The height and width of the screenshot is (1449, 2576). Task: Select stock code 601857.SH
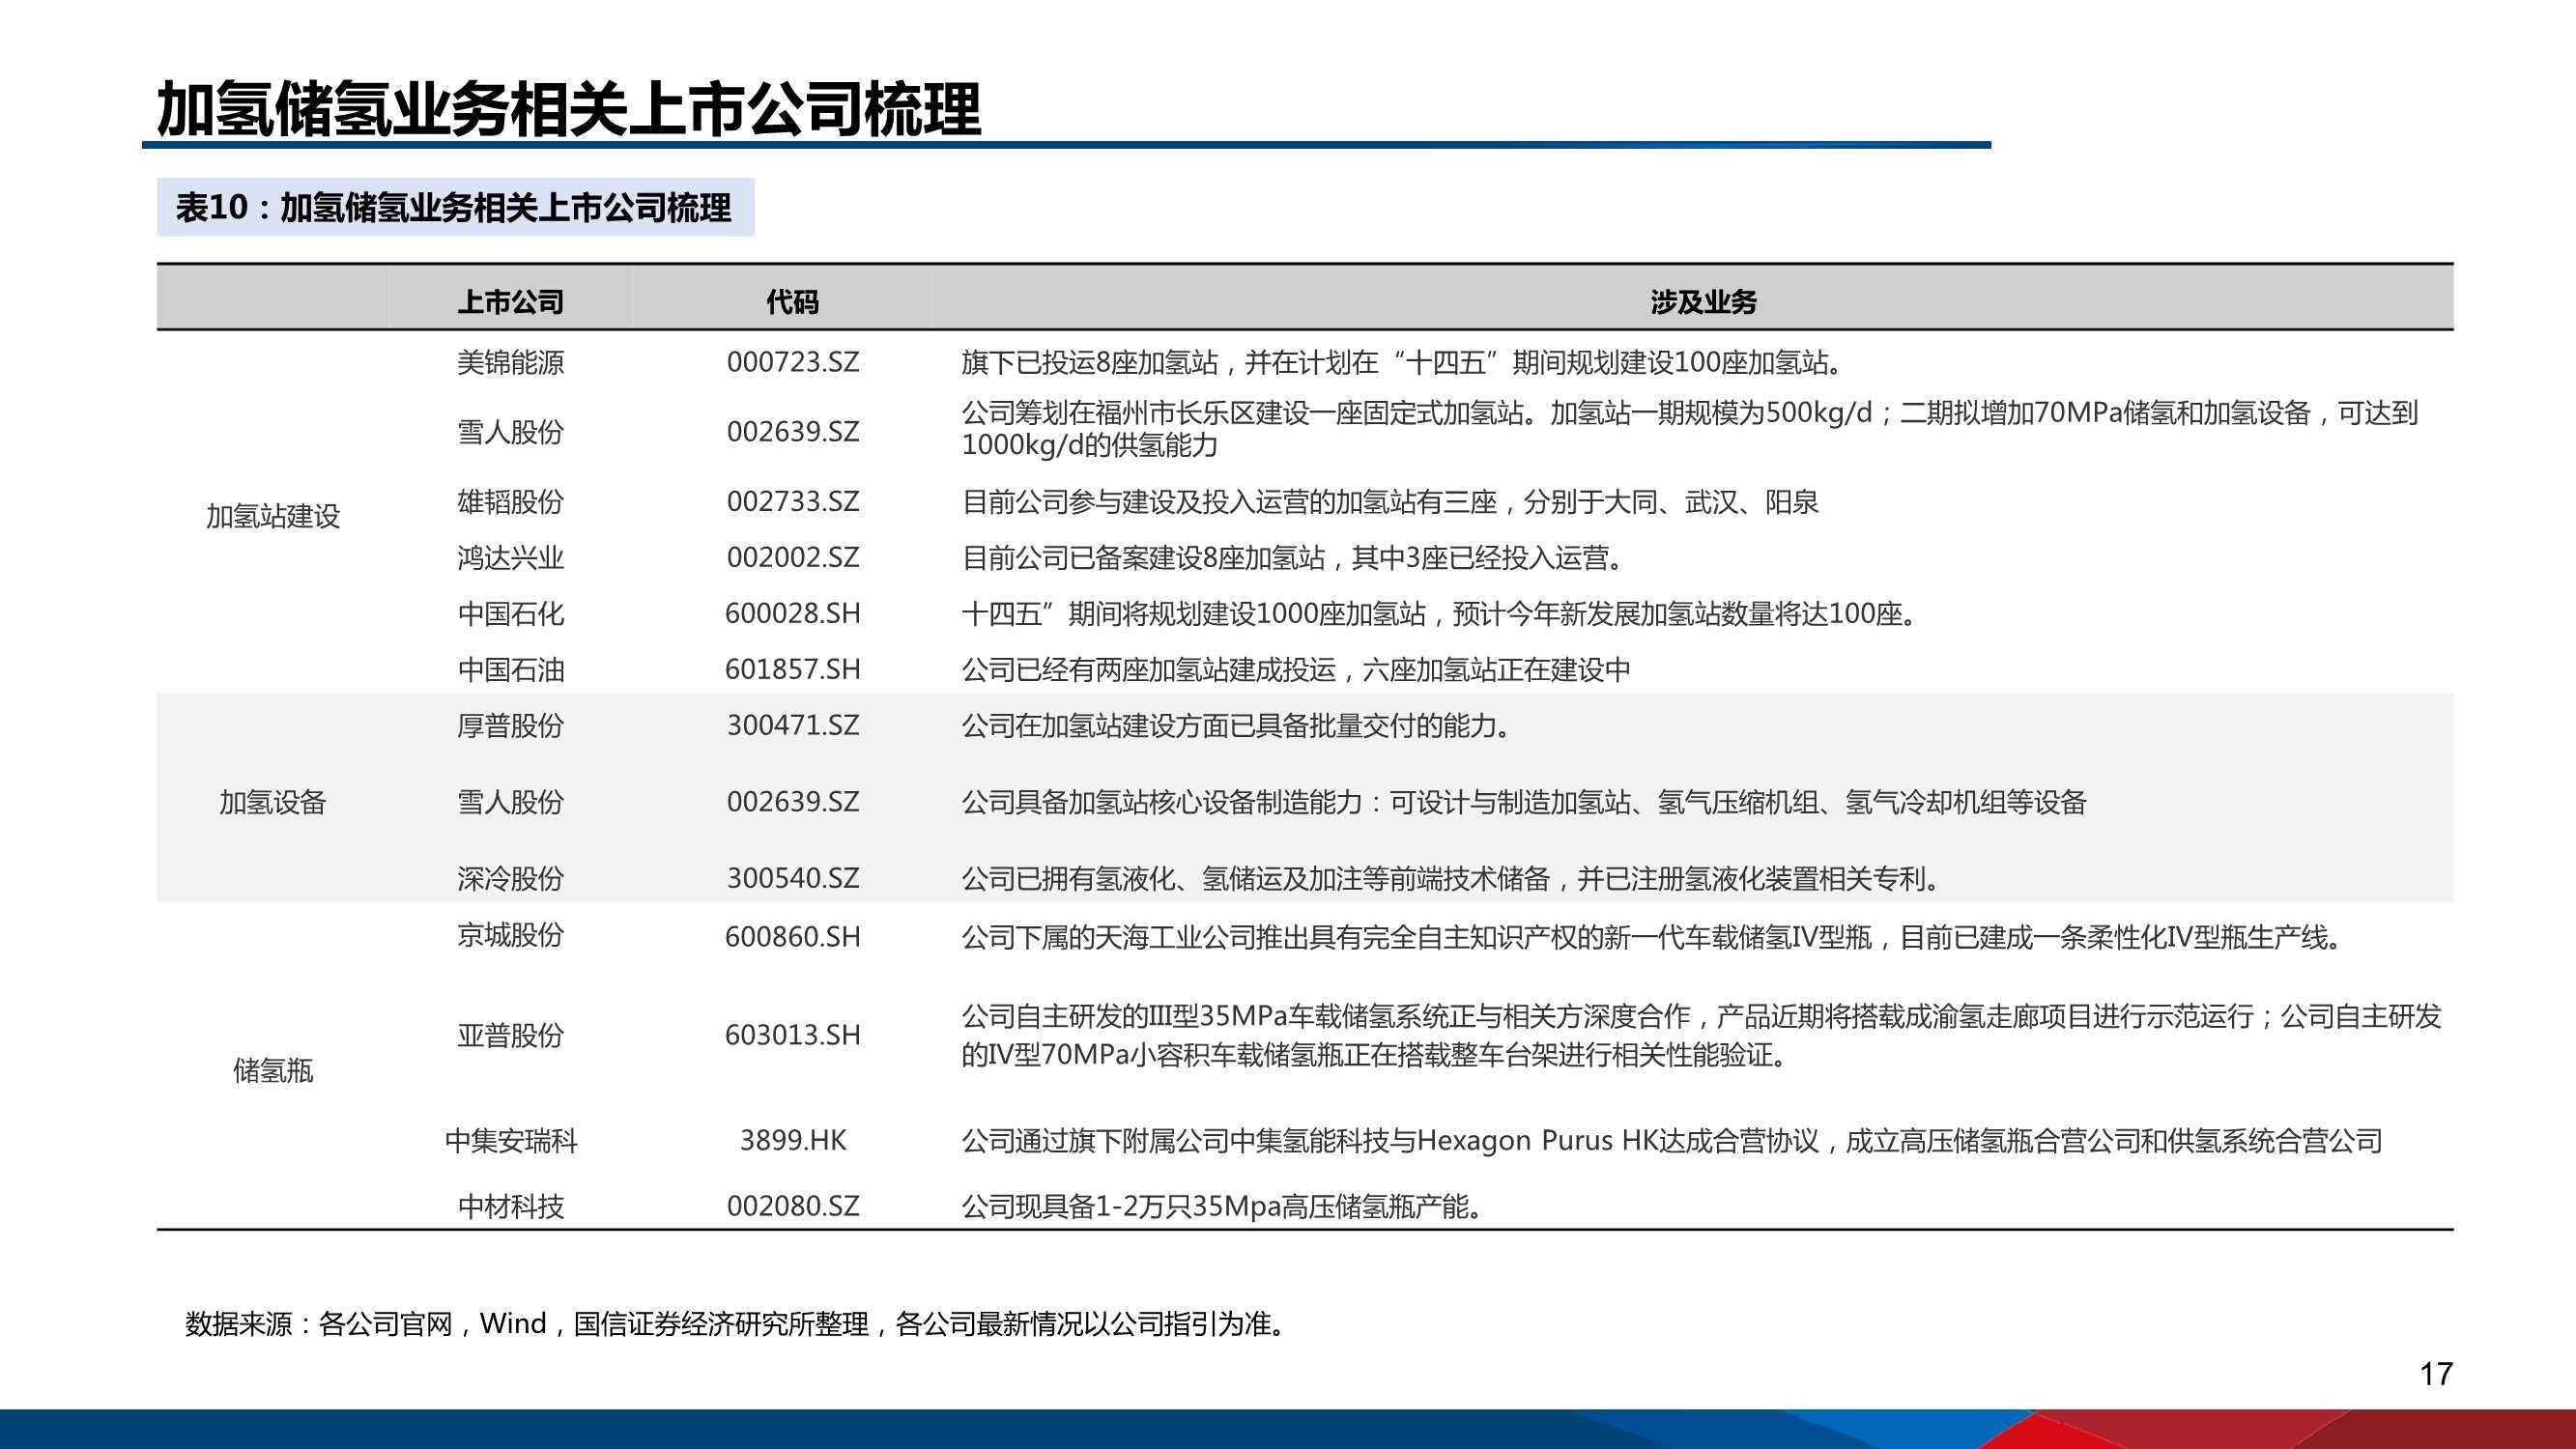coord(792,669)
